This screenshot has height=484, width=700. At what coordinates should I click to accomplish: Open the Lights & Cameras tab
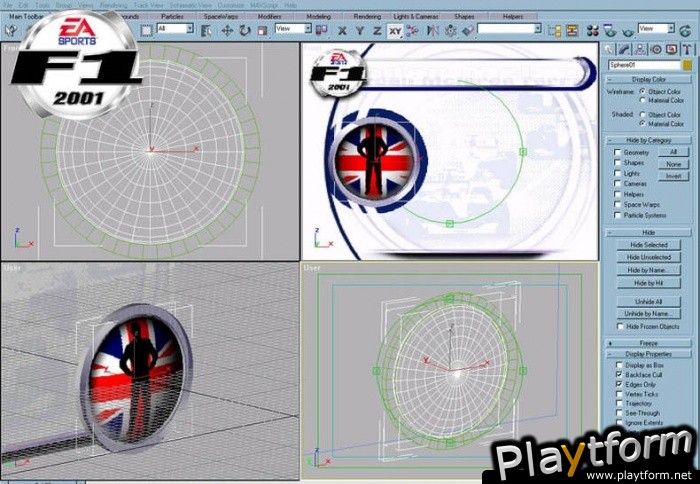tap(416, 17)
